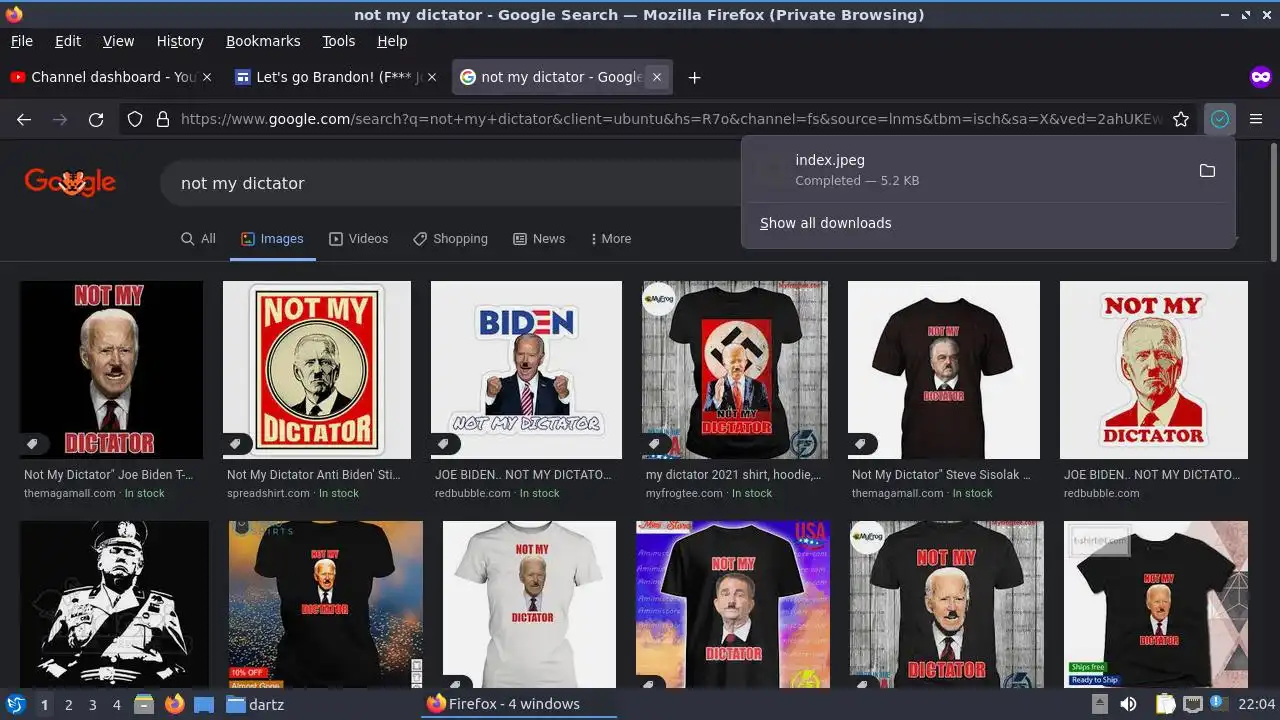Click tray expander arrow in taskbar
The height and width of the screenshot is (720, 1280).
tap(1099, 704)
